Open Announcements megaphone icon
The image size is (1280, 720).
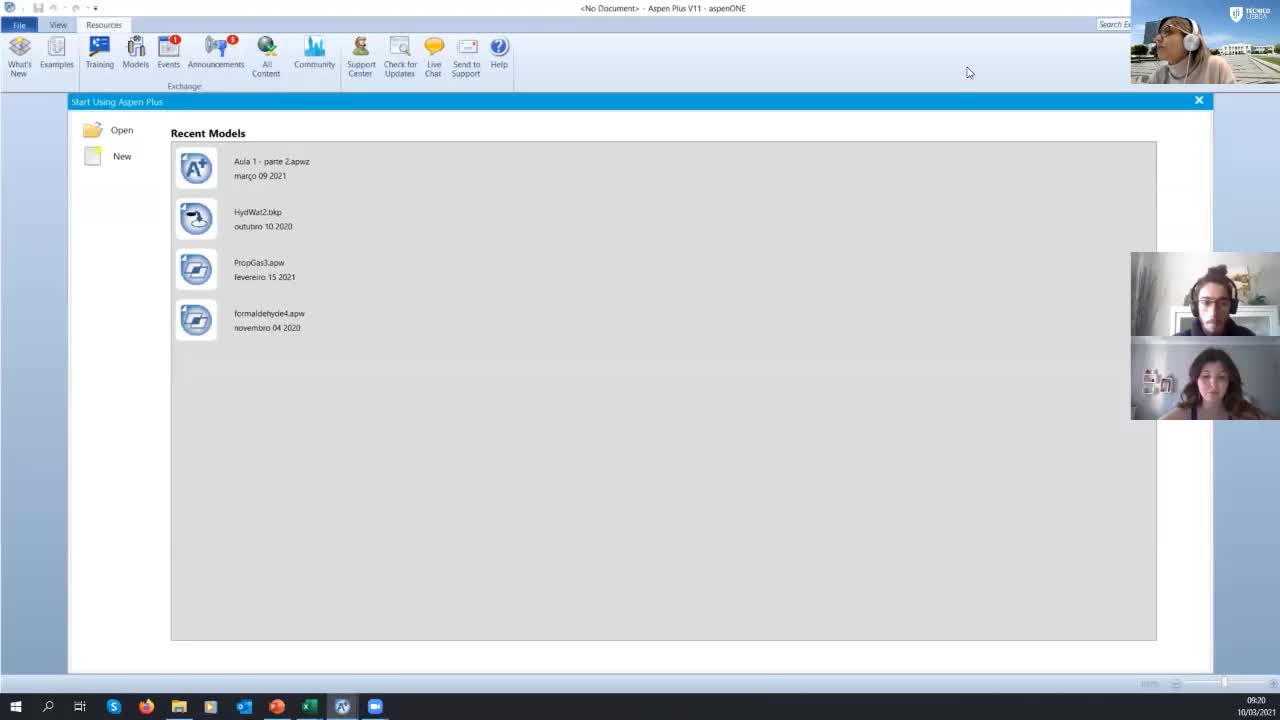[216, 53]
